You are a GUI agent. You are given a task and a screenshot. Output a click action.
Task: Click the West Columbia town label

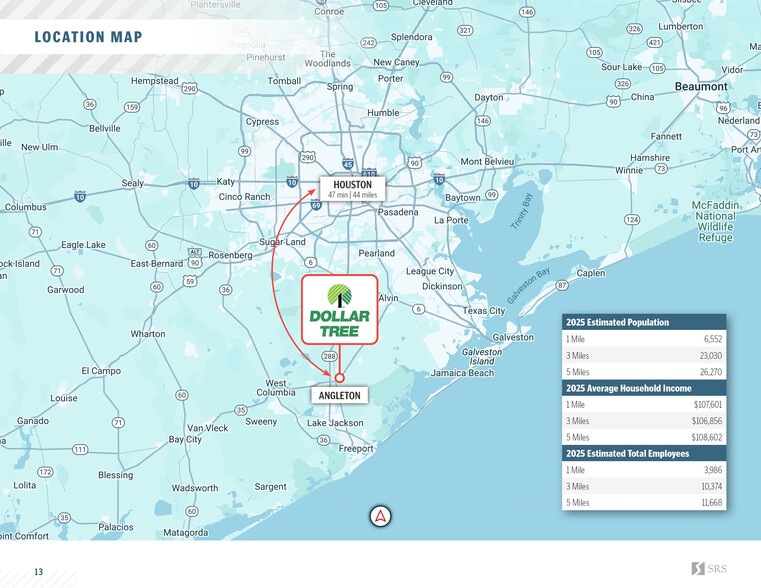pos(276,388)
